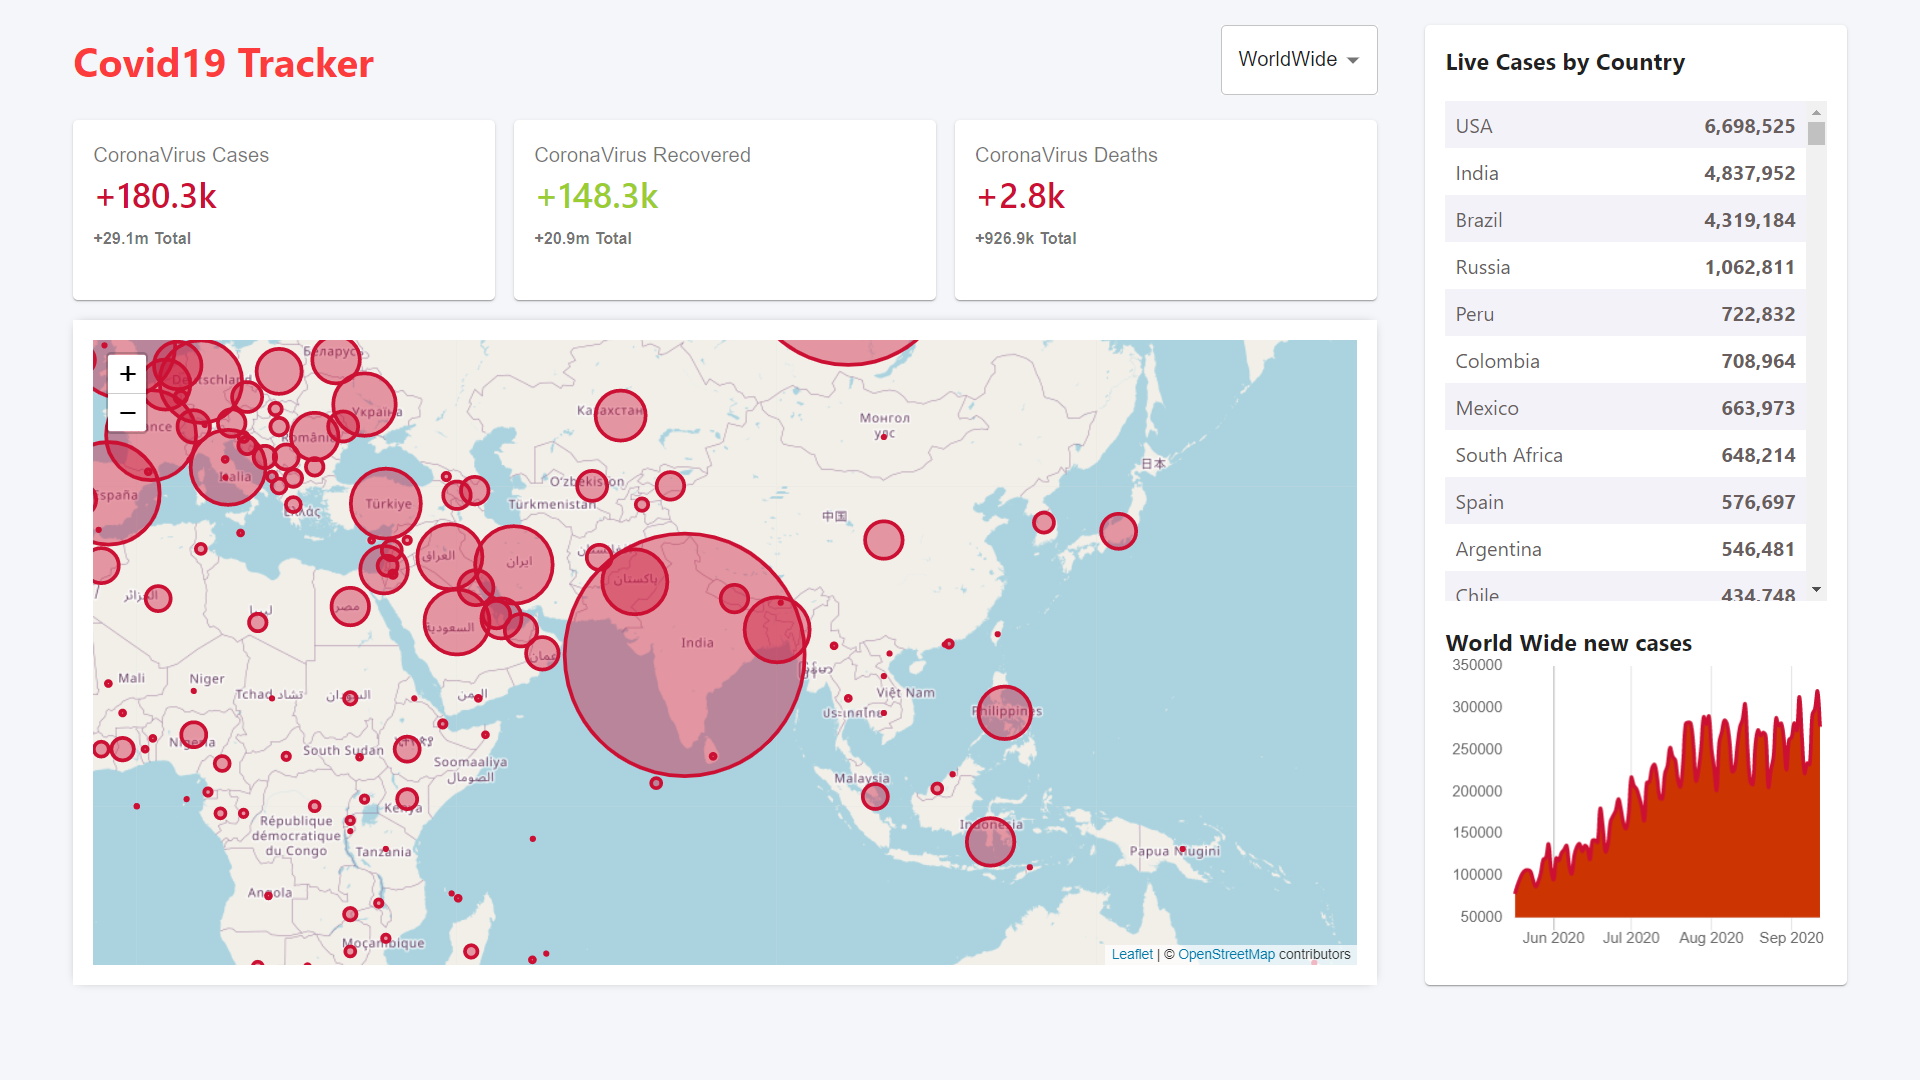Screen dimensions: 1920x1080
Task: Click the World Wide new cases heading
Action: 1568,643
